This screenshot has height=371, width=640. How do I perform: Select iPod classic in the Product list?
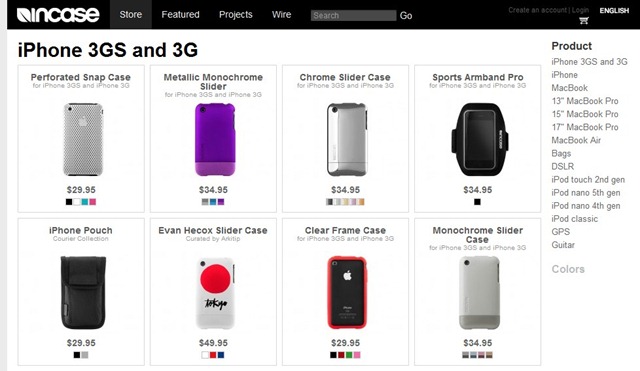click(x=574, y=219)
